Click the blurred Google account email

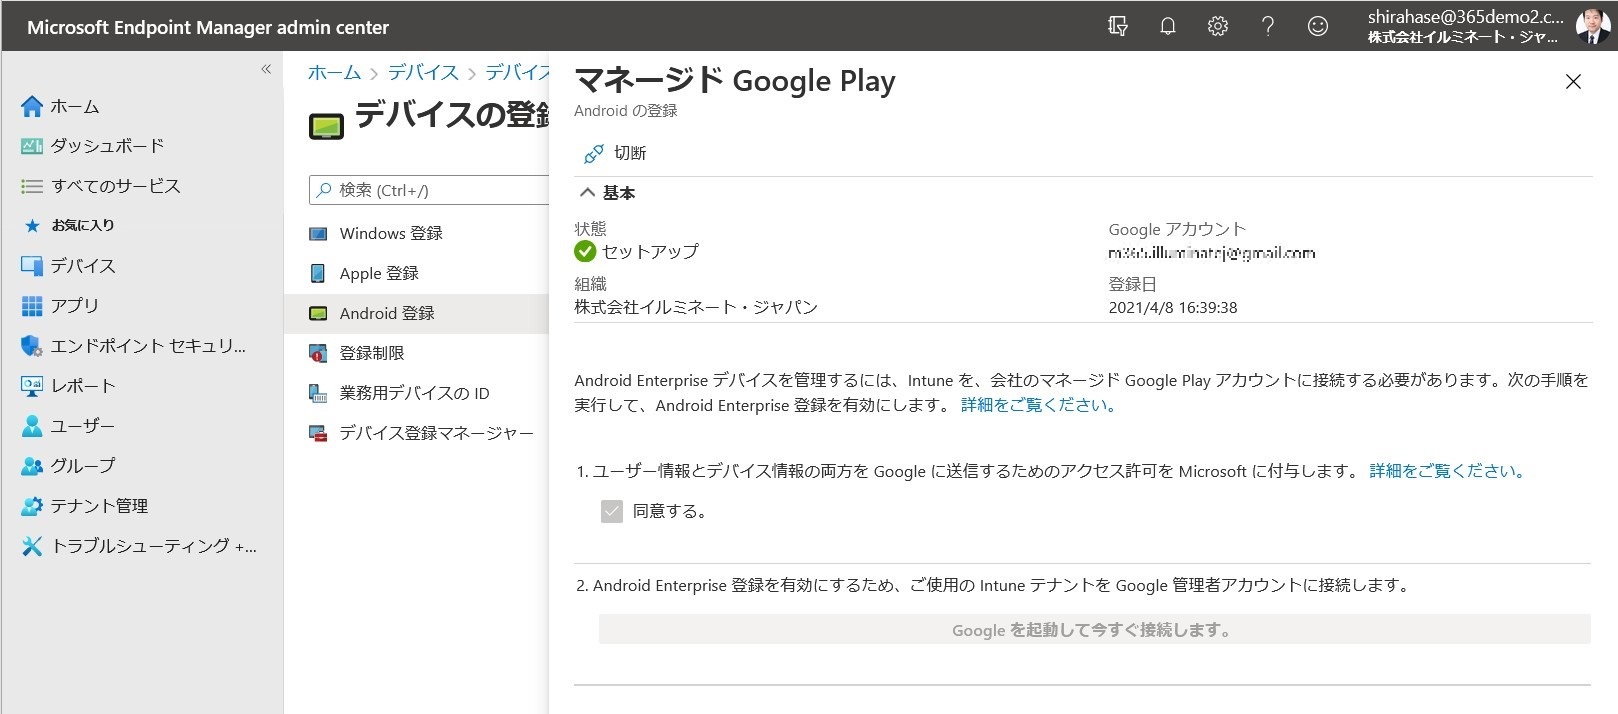click(1212, 253)
